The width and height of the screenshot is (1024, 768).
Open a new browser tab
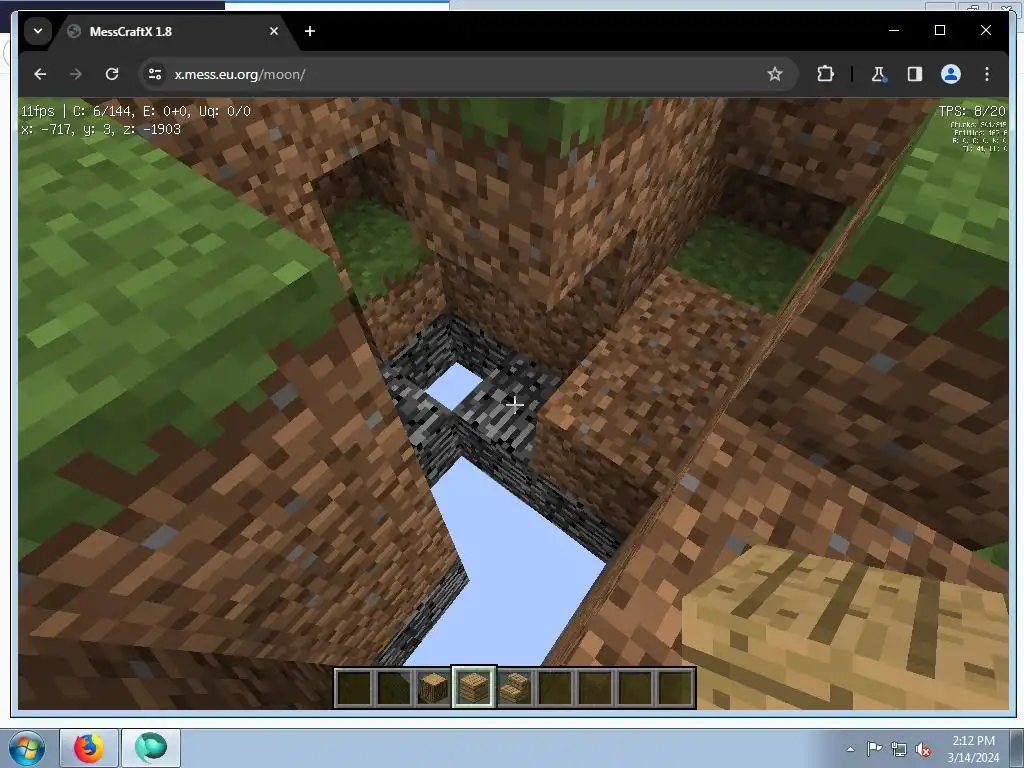(x=310, y=31)
